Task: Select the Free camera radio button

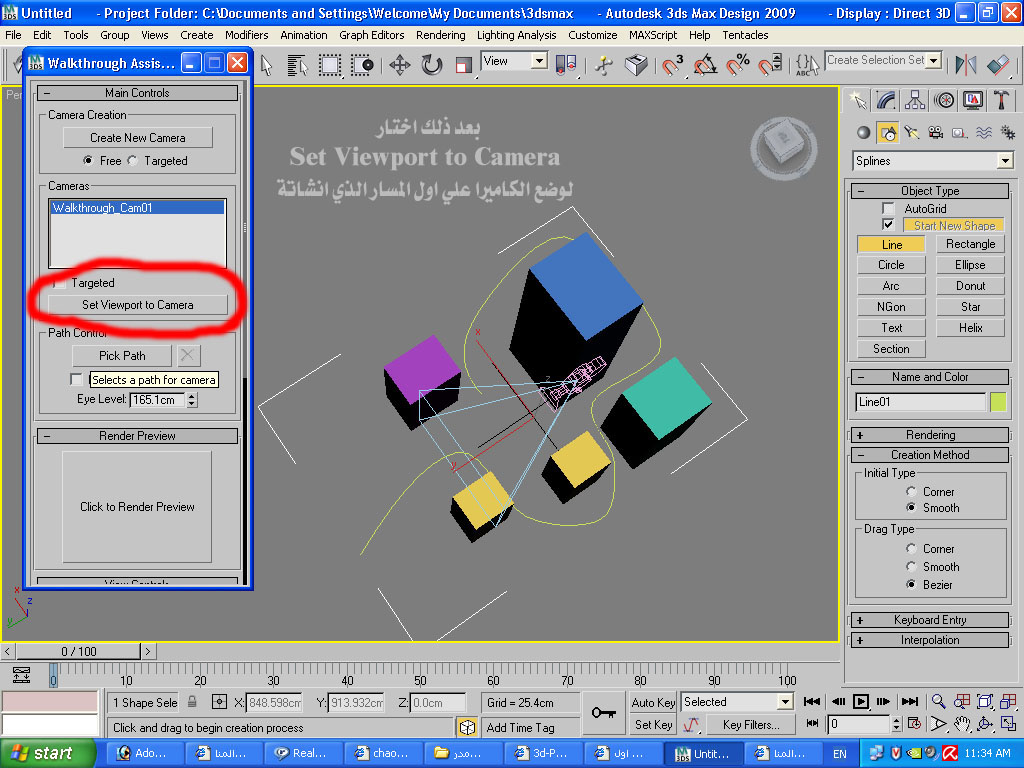Action: coord(88,161)
